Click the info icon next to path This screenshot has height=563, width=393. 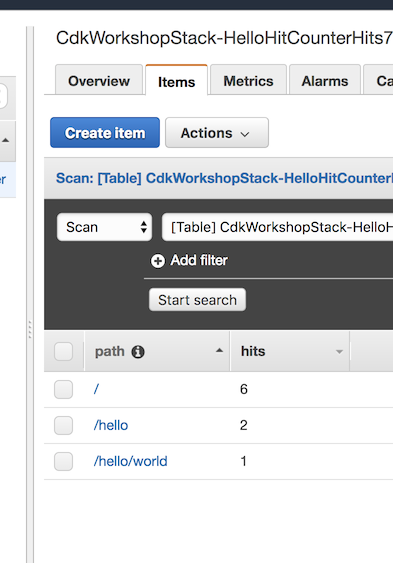pyautogui.click(x=138, y=352)
